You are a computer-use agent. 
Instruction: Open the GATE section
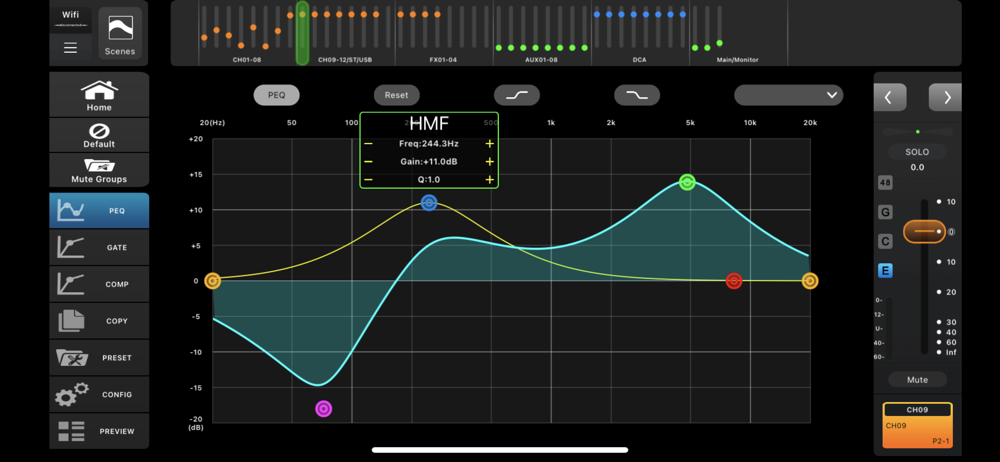point(99,248)
